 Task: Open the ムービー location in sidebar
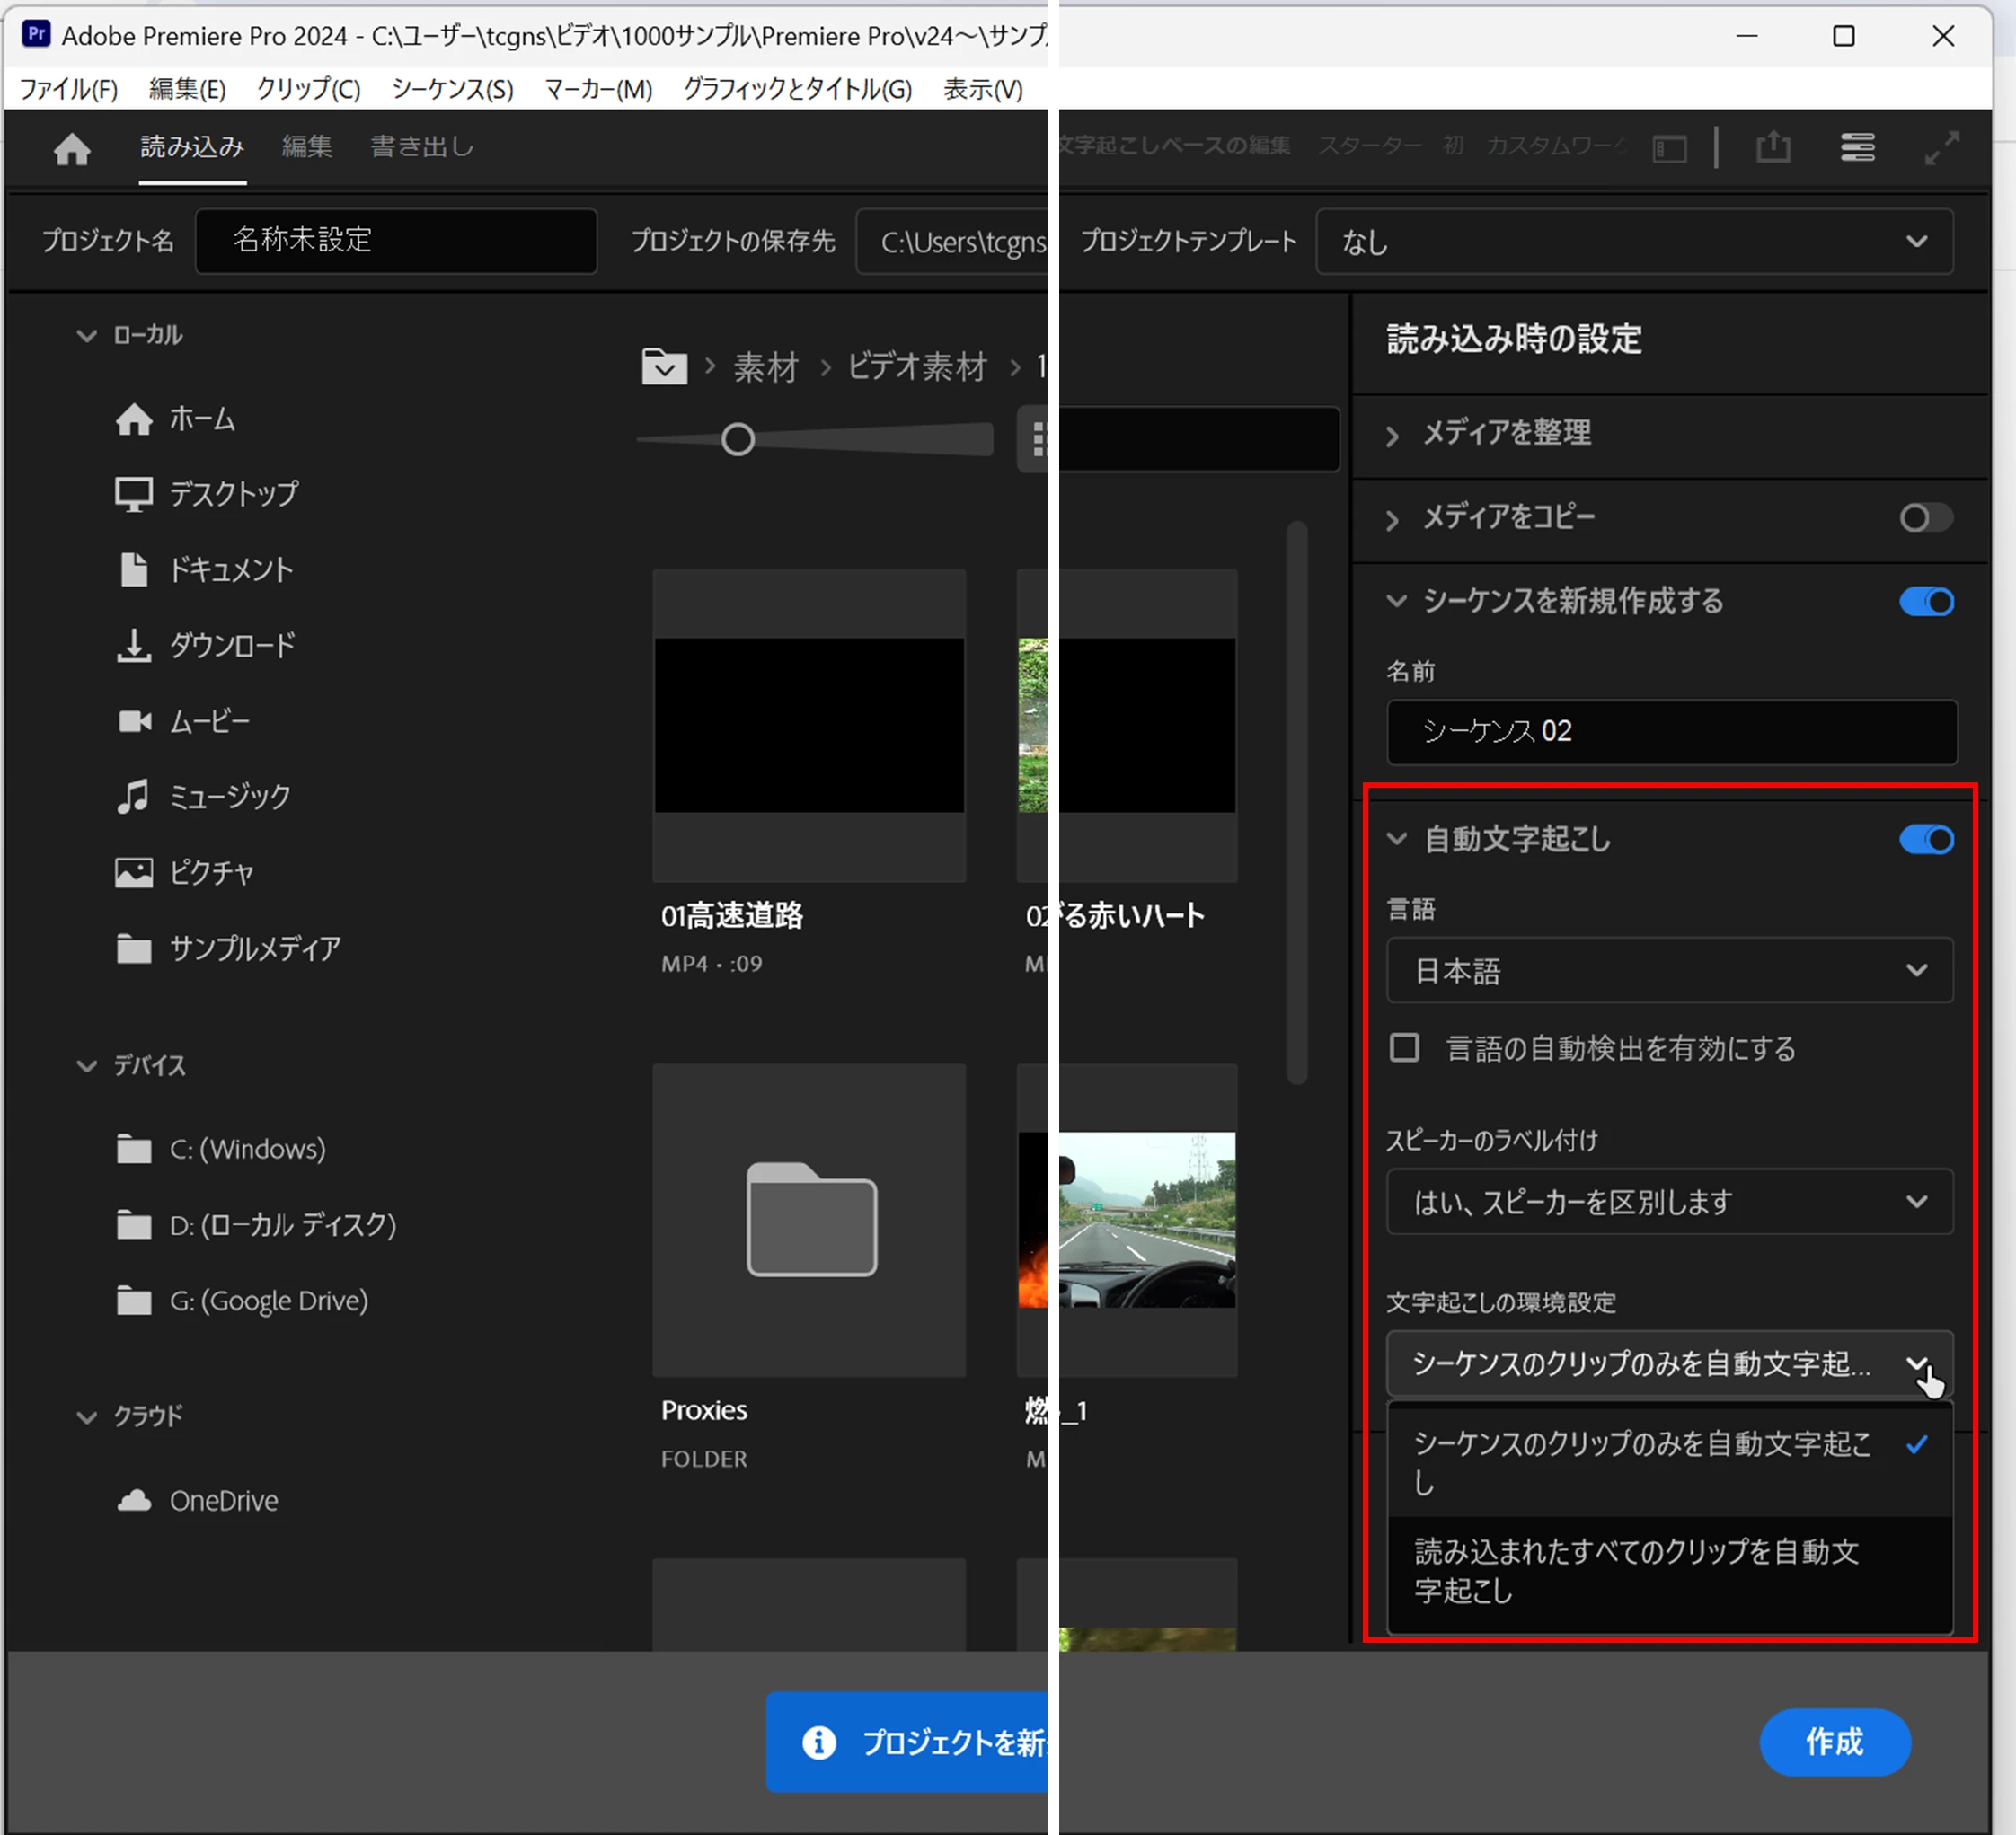[208, 721]
